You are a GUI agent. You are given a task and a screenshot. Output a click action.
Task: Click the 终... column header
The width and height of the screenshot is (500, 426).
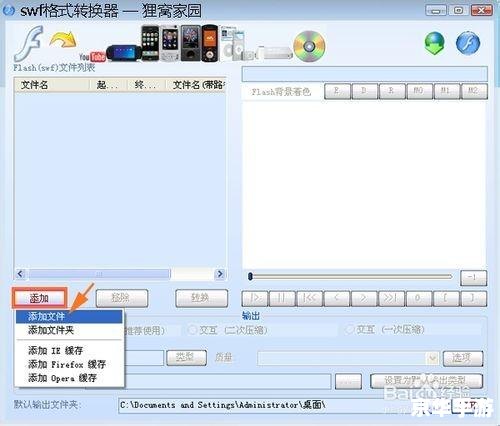tap(147, 85)
